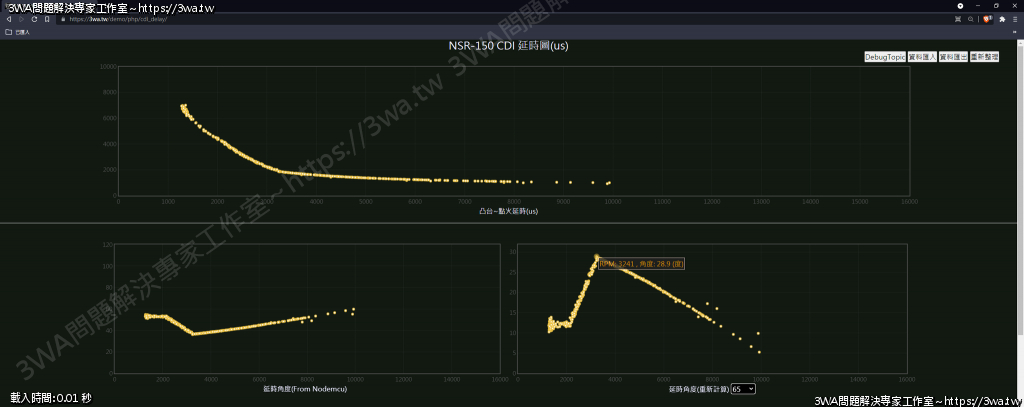1024x407 pixels.
Task: Click the page vertical scrollbar
Action: [1021, 200]
